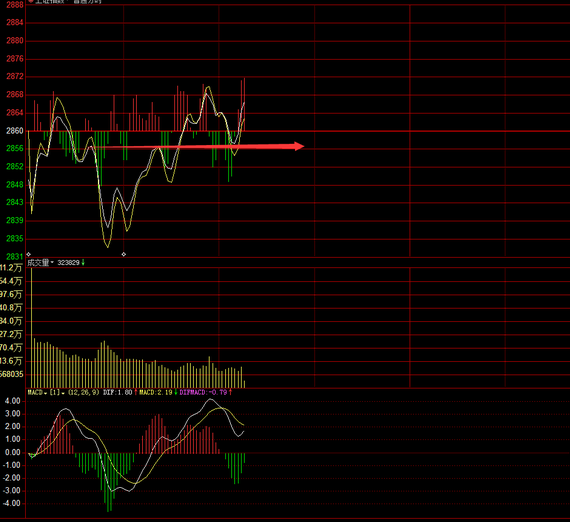Image resolution: width=570 pixels, height=522 pixels.
Task: Select the yellow MACD:2.19 readout
Action: click(x=156, y=393)
